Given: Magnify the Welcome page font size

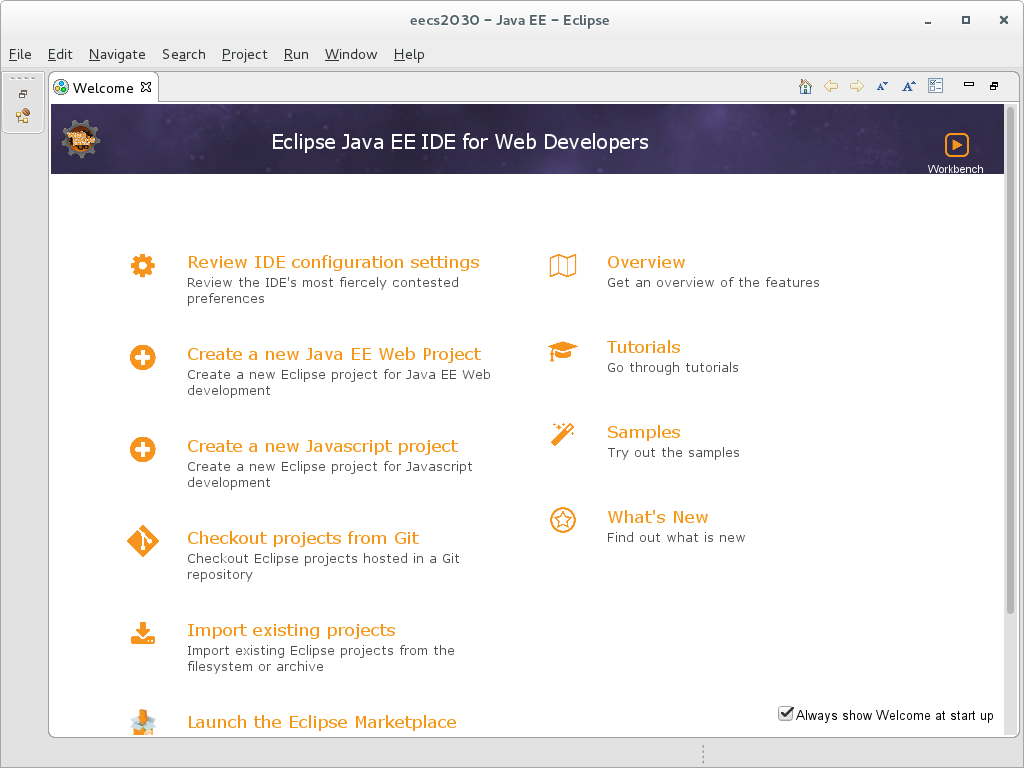Looking at the screenshot, I should [x=909, y=86].
